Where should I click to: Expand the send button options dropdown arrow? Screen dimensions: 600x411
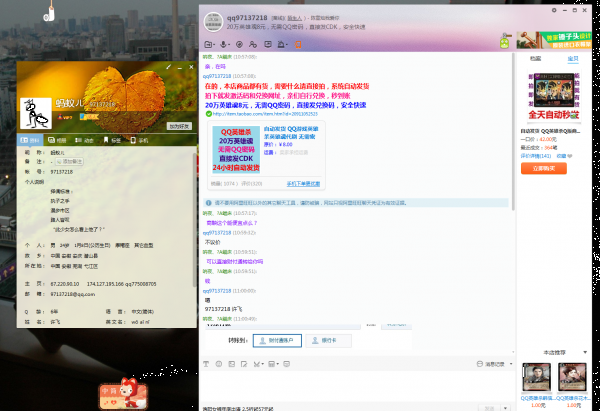(x=505, y=408)
